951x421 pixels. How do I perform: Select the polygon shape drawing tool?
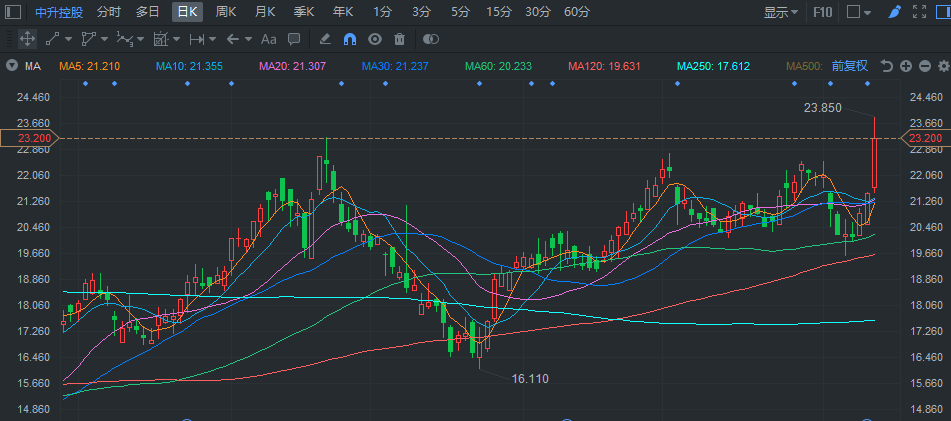click(x=89, y=39)
